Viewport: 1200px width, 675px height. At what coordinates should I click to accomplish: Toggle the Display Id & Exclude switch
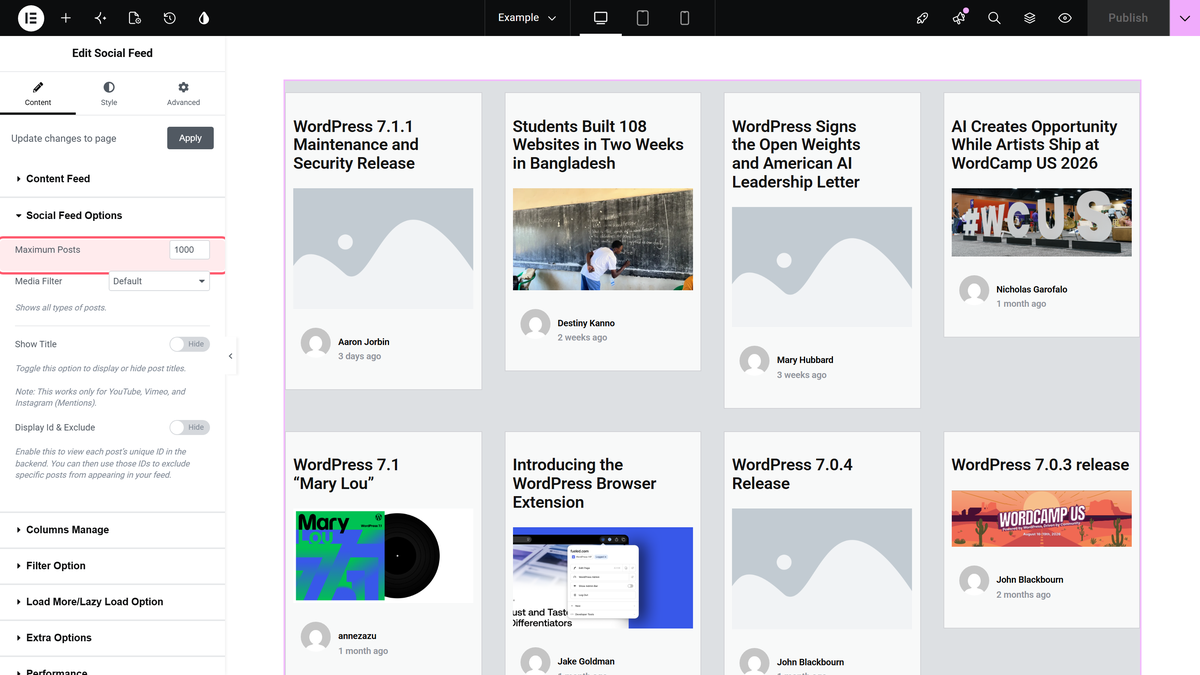[x=189, y=427]
